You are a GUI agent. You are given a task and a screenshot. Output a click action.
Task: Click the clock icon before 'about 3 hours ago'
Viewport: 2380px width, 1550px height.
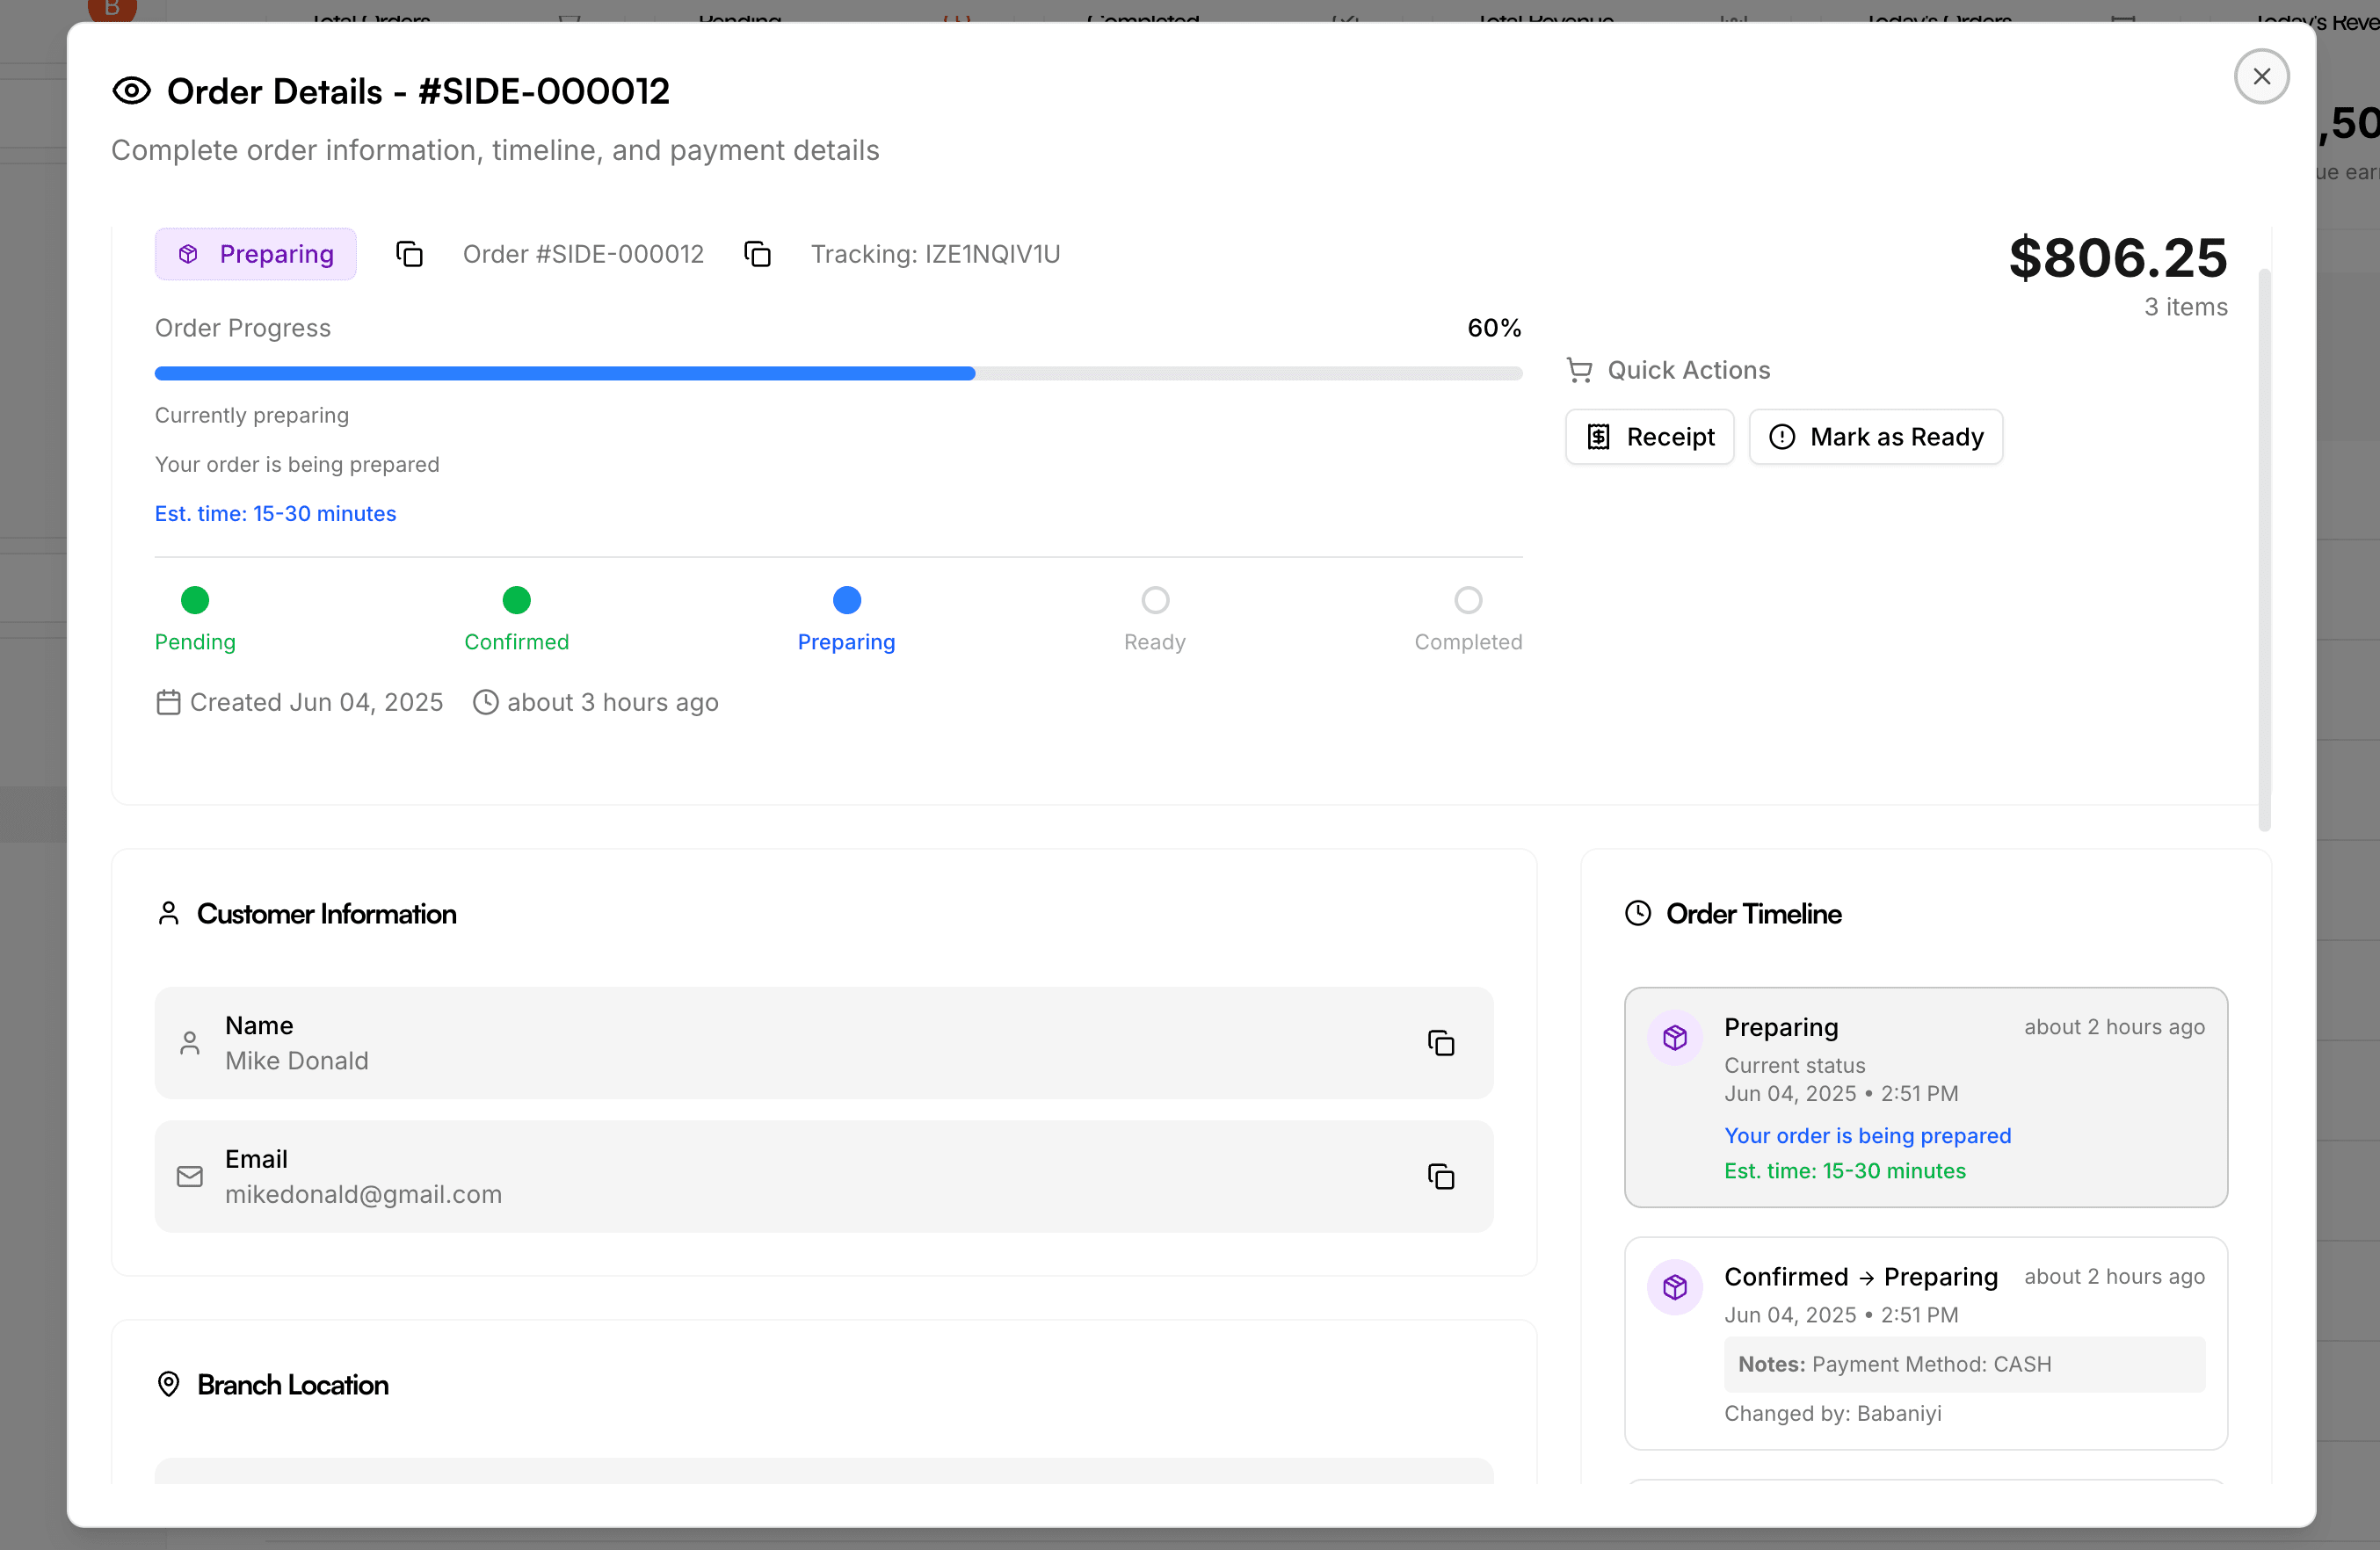pyautogui.click(x=485, y=702)
